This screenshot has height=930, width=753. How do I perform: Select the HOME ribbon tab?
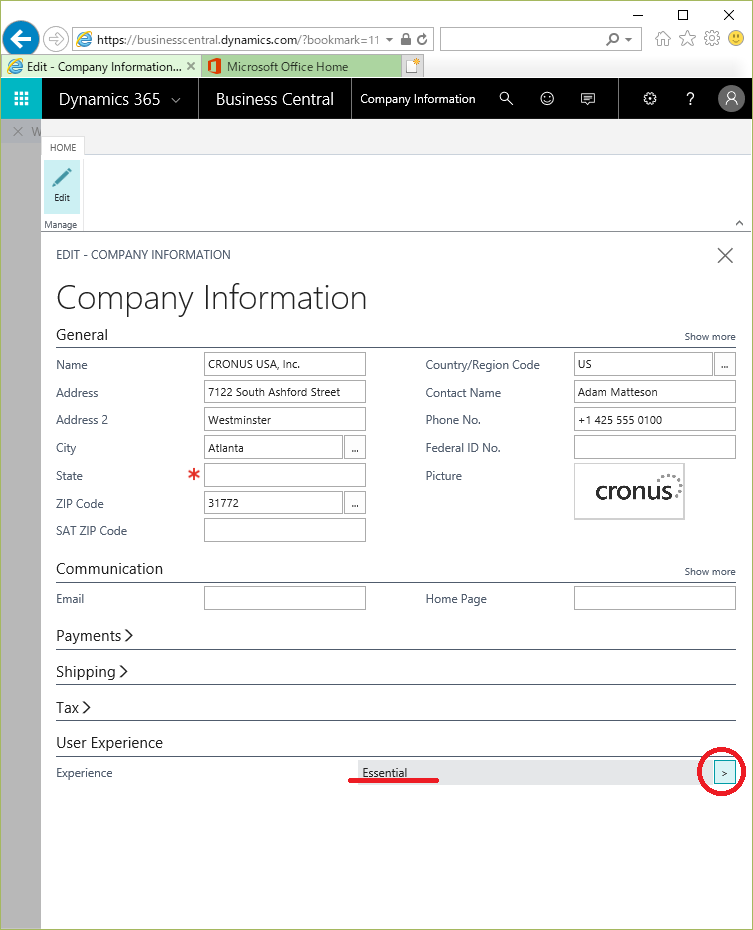tap(63, 147)
